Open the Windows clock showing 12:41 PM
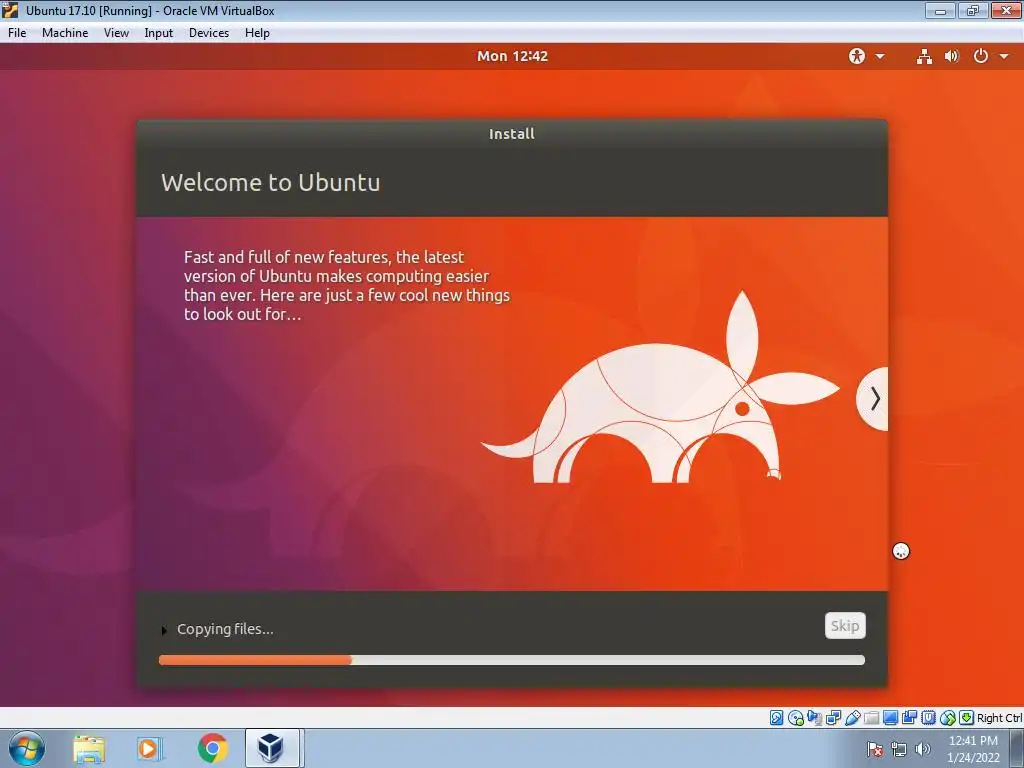 973,749
